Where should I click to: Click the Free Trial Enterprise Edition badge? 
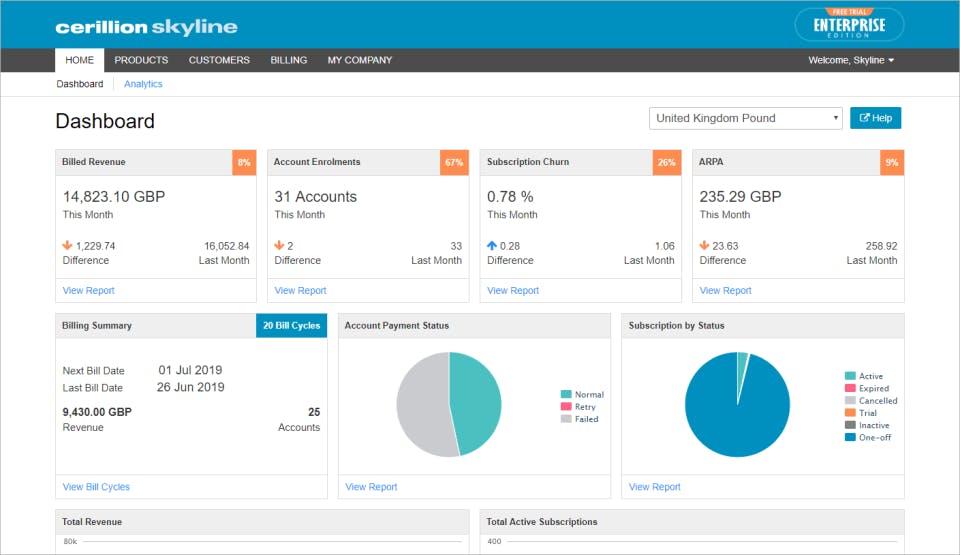coord(849,25)
